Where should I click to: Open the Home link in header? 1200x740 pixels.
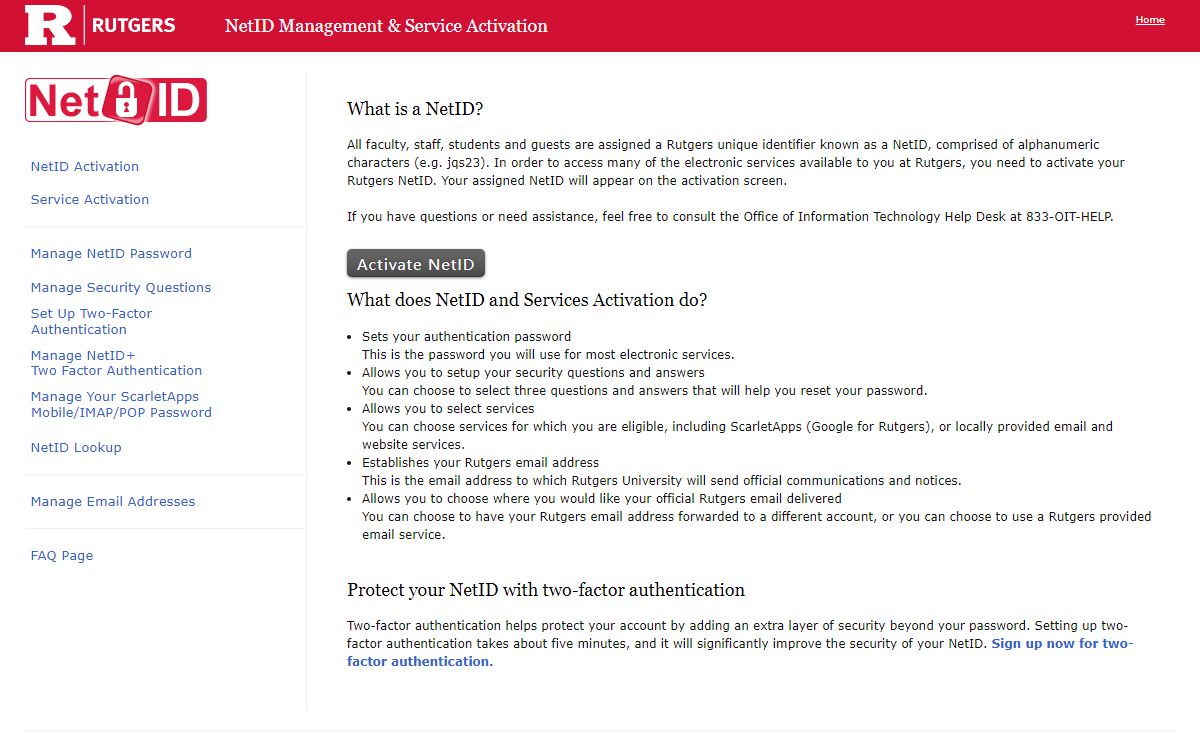(1150, 20)
